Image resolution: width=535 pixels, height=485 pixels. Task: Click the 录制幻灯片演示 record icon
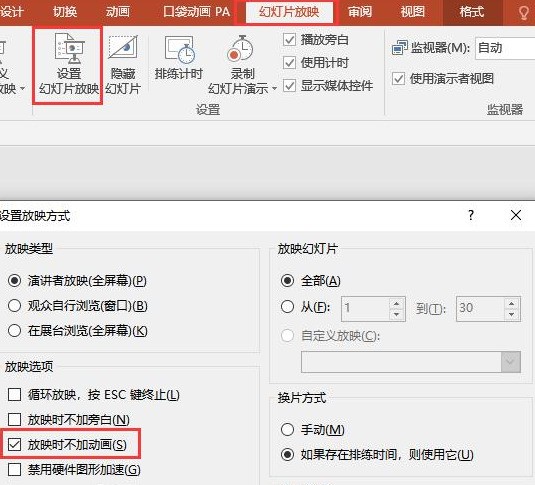coord(240,49)
